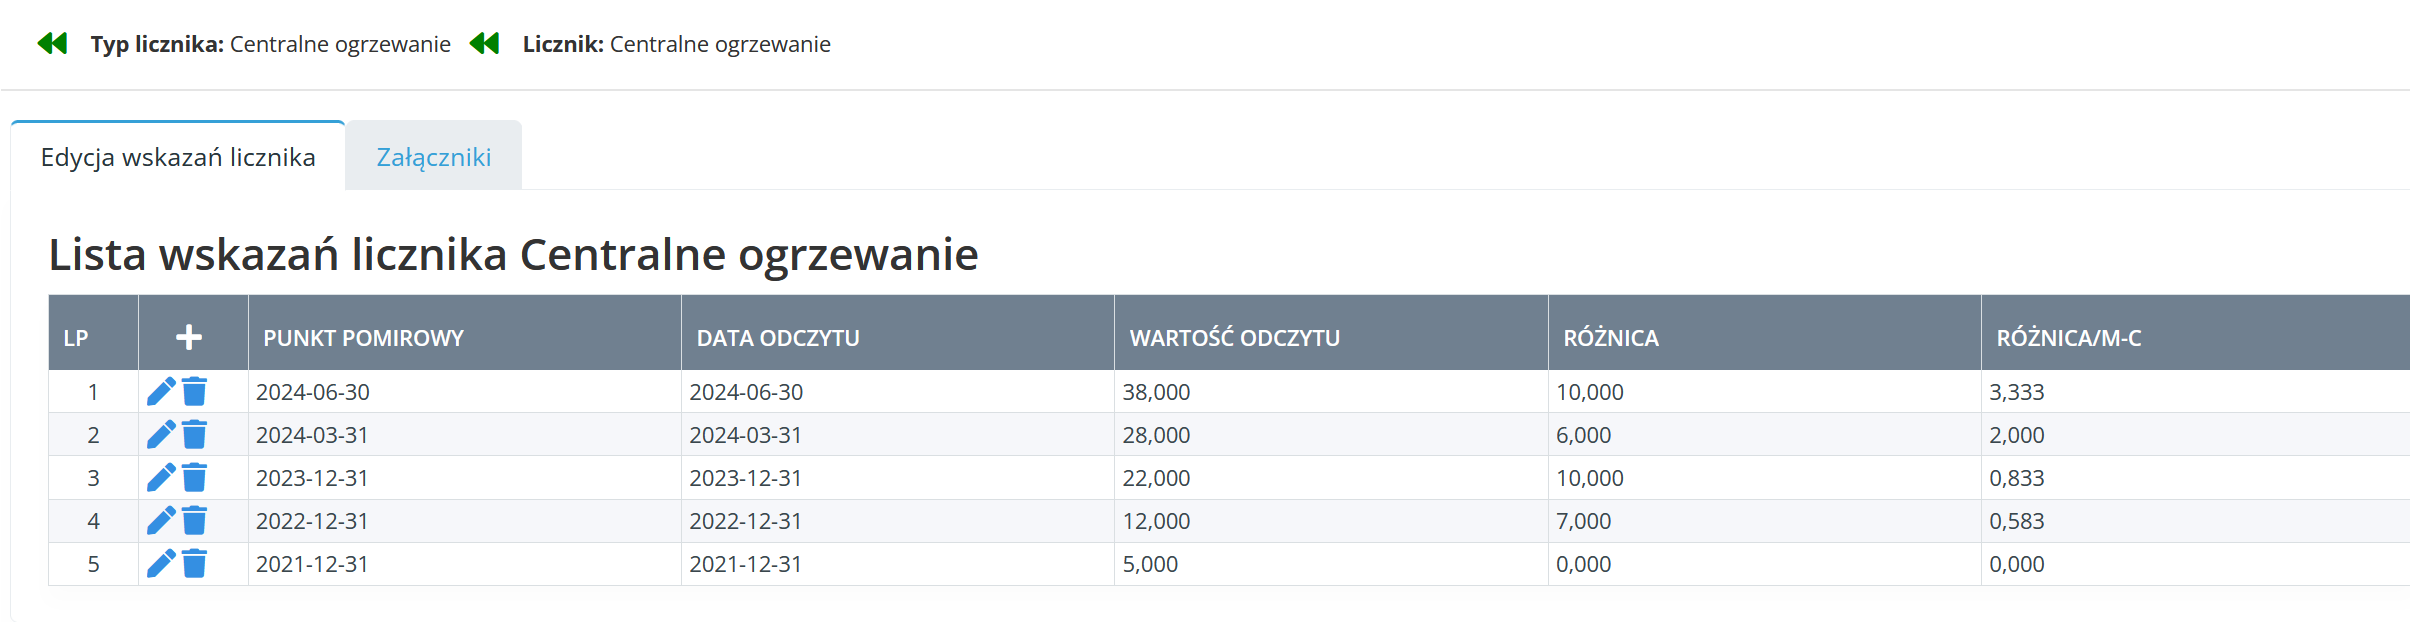Click the DATA ODCZYTU column header

[778, 338]
